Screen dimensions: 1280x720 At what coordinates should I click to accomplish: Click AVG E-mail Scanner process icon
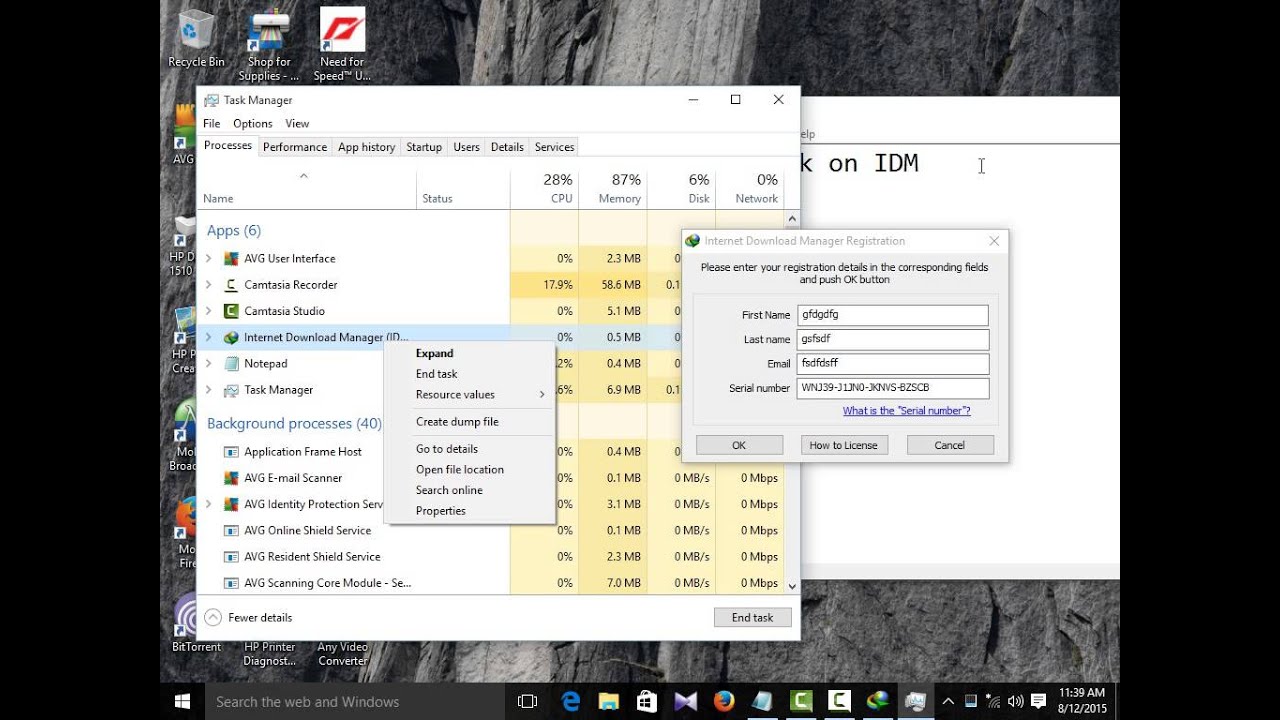point(231,478)
